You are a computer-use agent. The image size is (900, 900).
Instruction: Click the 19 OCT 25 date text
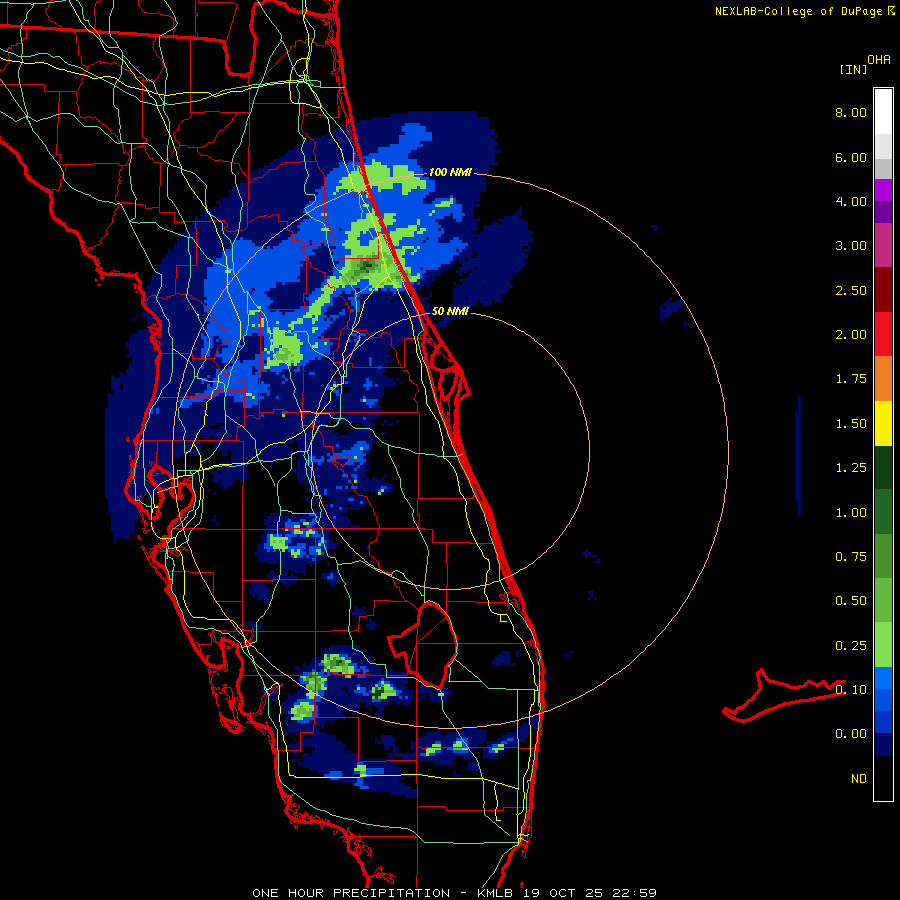coord(561,893)
